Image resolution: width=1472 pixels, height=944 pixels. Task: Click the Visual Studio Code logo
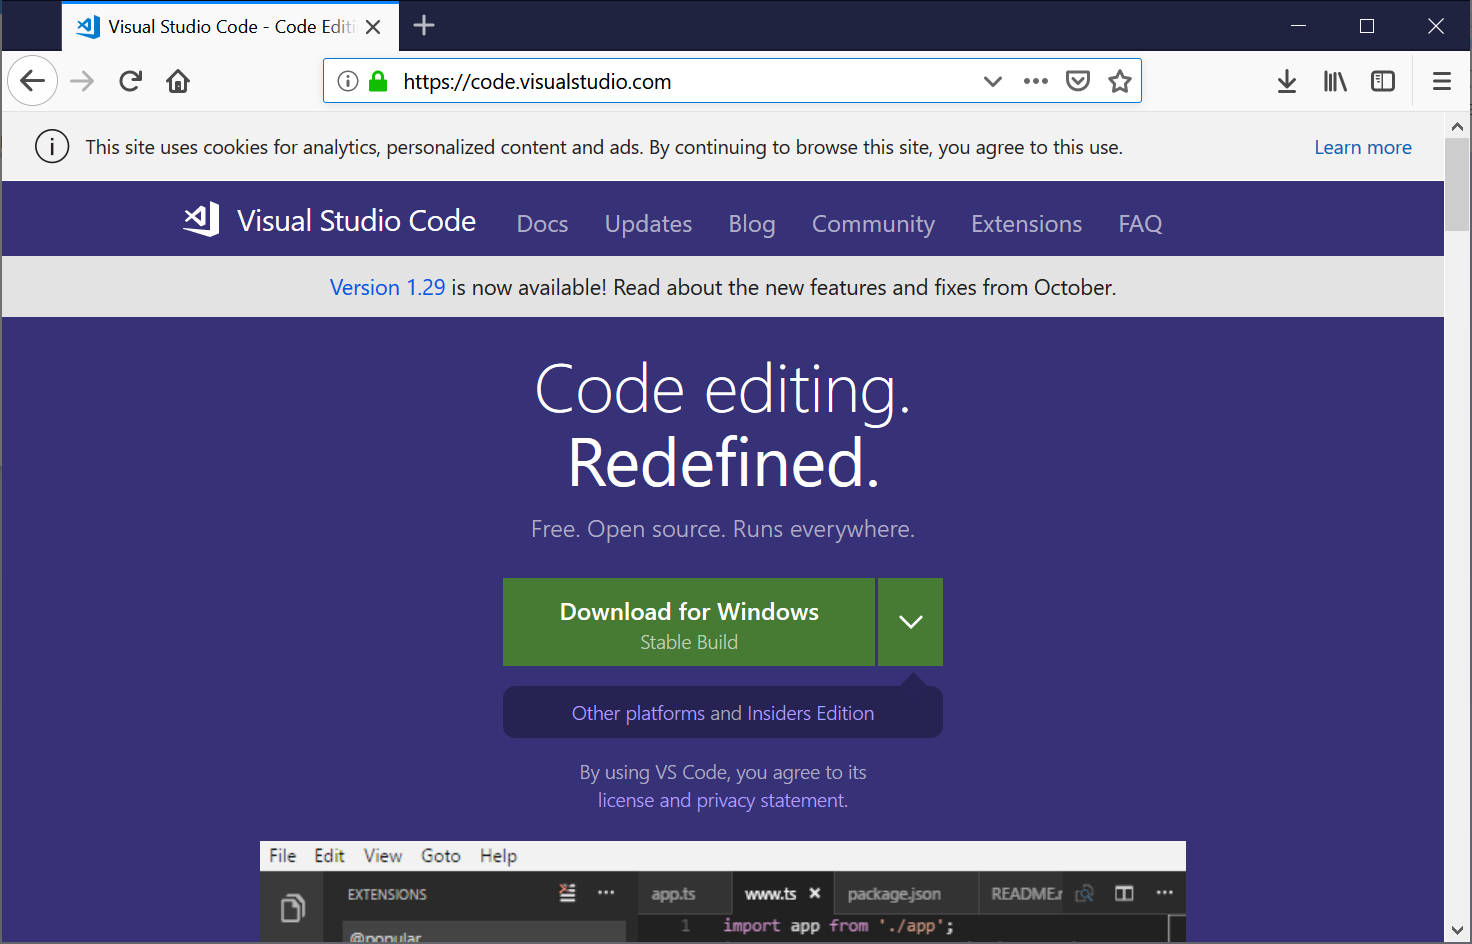click(x=329, y=220)
